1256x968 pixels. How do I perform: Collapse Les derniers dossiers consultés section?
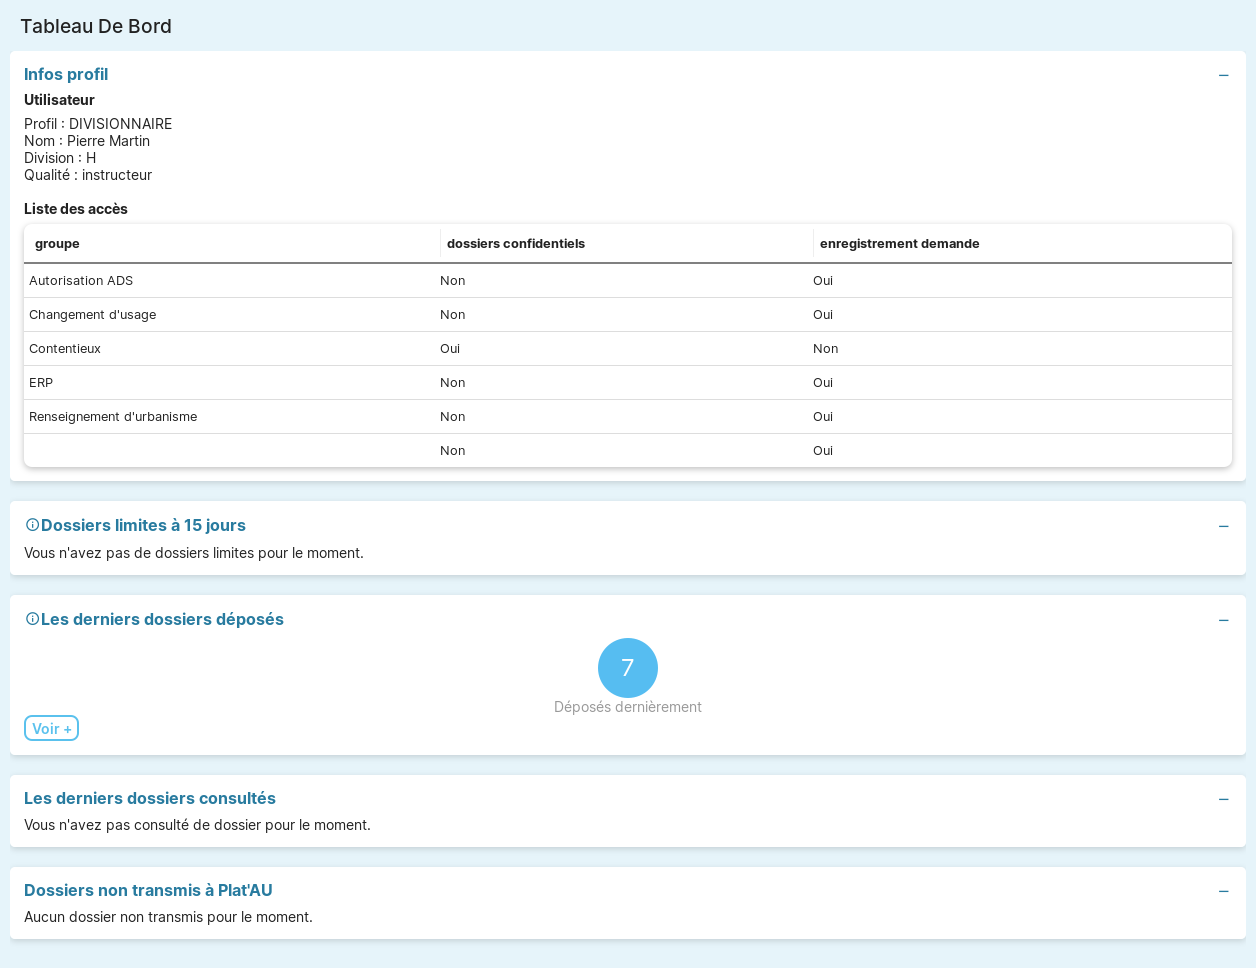[x=1223, y=800]
